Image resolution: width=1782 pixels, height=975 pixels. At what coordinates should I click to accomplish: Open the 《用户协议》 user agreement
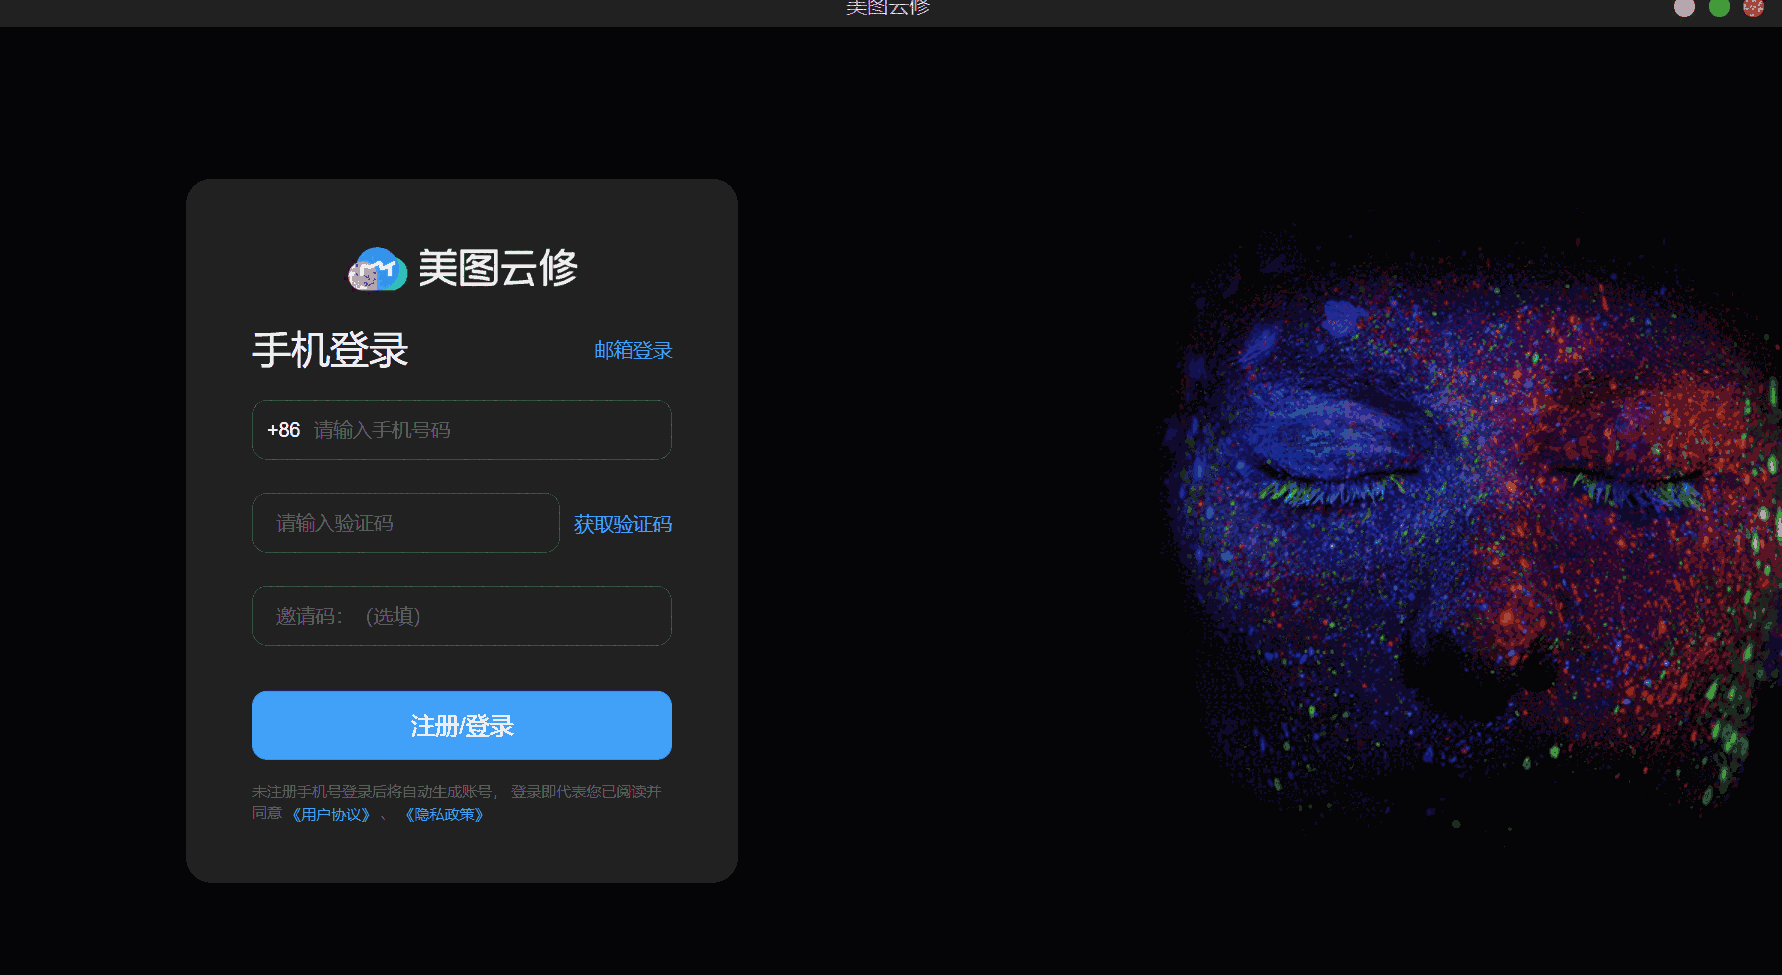point(331,814)
